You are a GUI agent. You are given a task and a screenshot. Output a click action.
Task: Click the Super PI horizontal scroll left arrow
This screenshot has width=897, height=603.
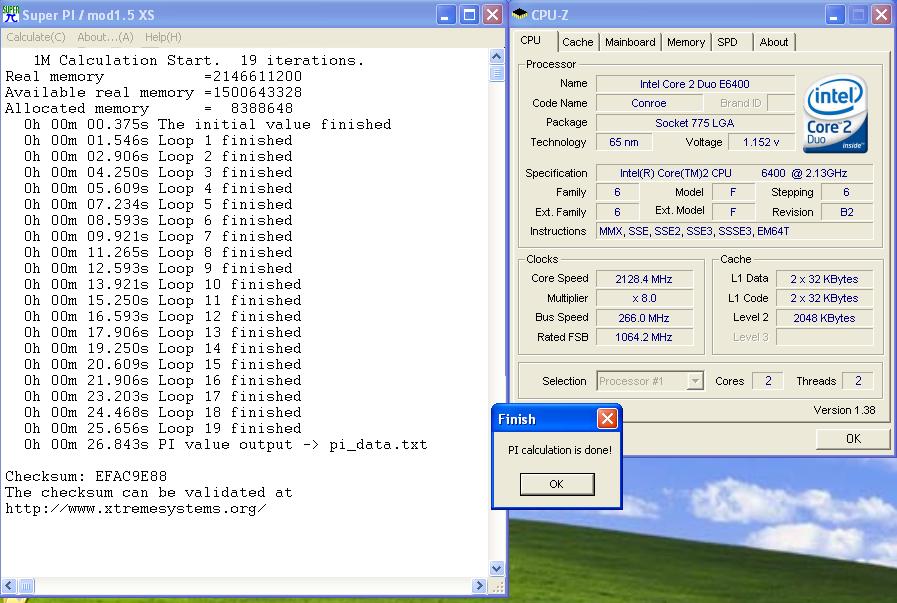[x=9, y=586]
